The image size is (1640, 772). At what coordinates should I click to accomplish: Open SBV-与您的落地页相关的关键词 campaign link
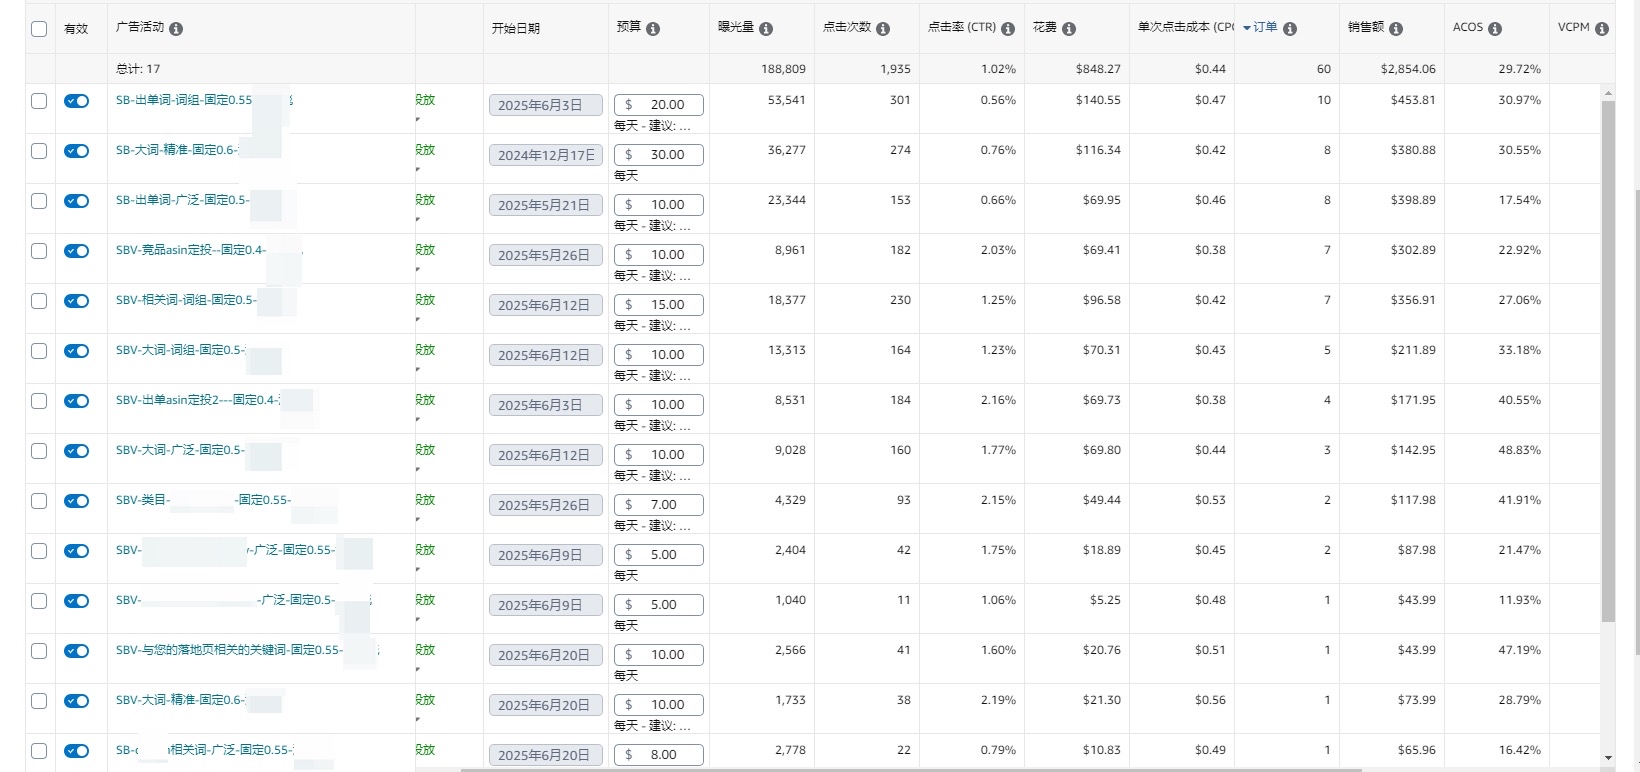click(x=229, y=650)
